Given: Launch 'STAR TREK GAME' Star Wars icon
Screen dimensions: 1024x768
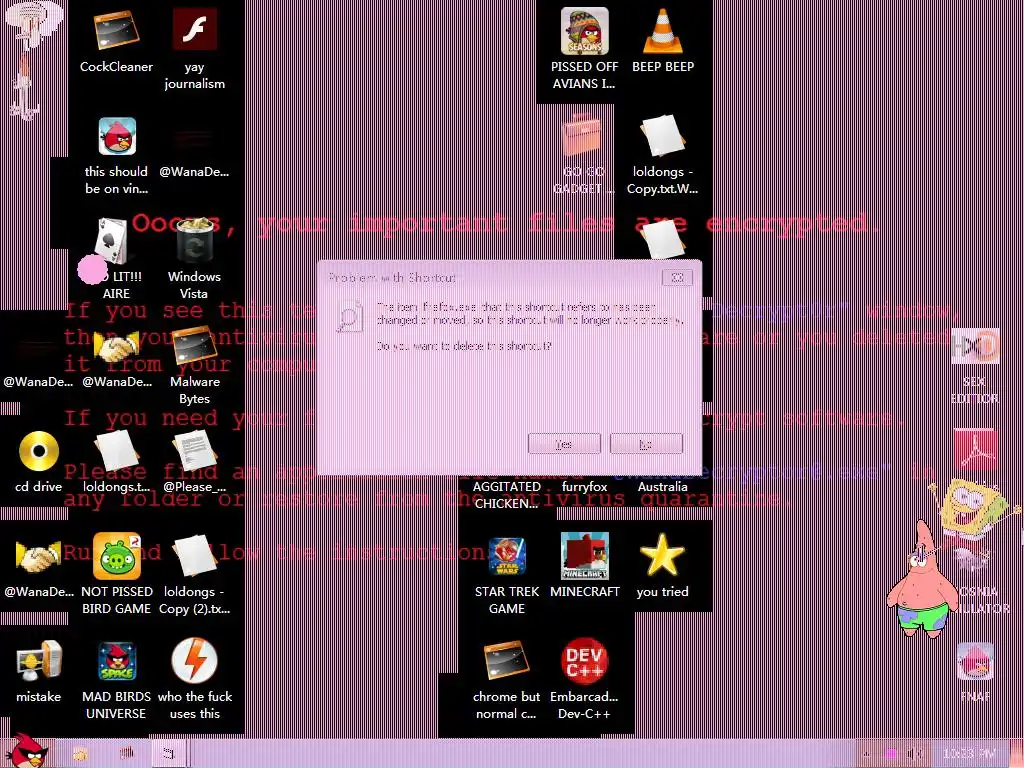Looking at the screenshot, I should 507,556.
